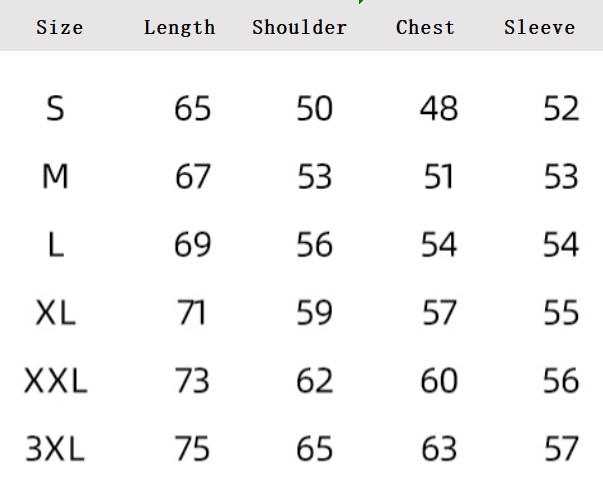Click the Size column header
The image size is (603, 479).
pos(60,28)
